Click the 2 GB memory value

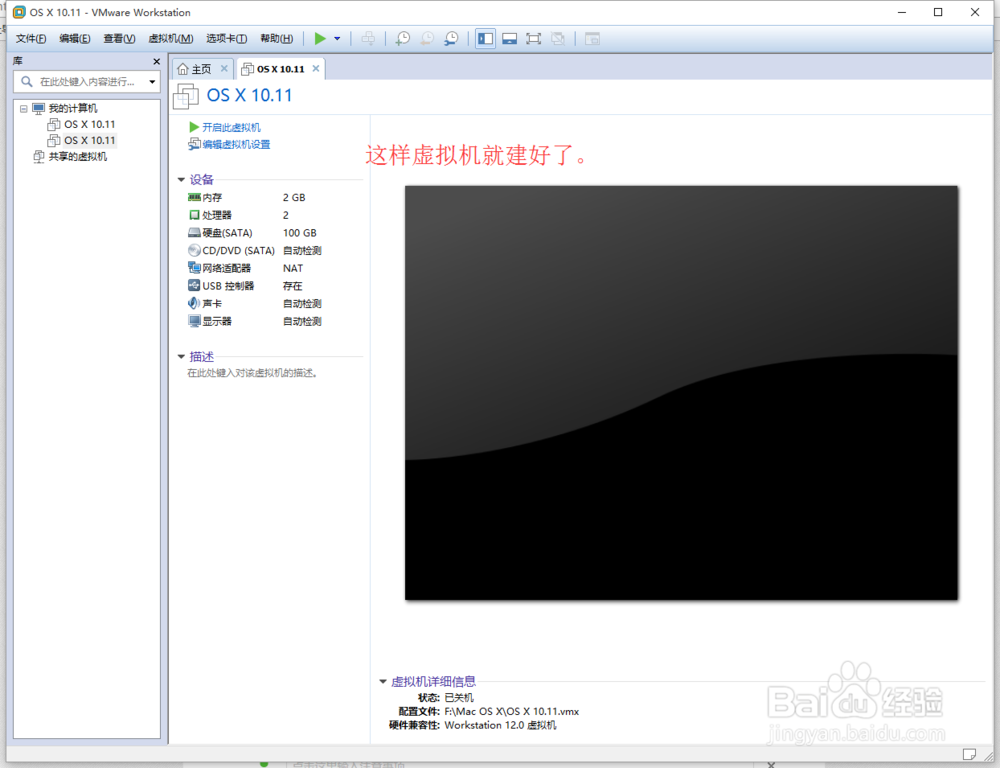tap(294, 198)
